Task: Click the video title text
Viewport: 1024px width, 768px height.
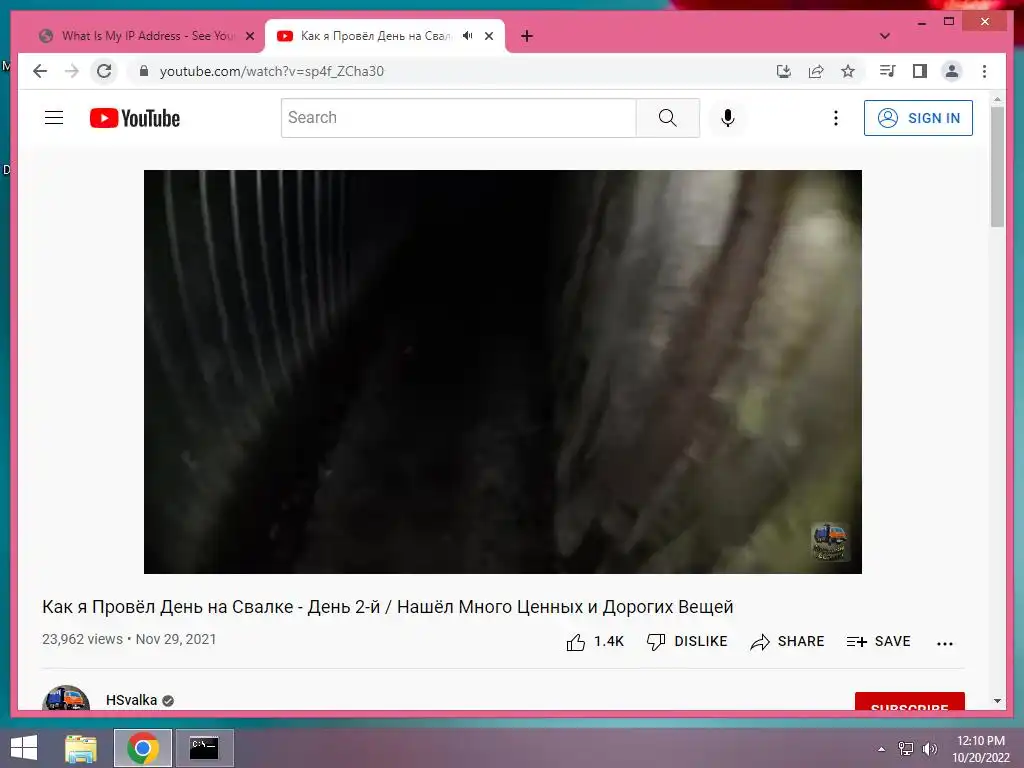Action: (x=388, y=607)
